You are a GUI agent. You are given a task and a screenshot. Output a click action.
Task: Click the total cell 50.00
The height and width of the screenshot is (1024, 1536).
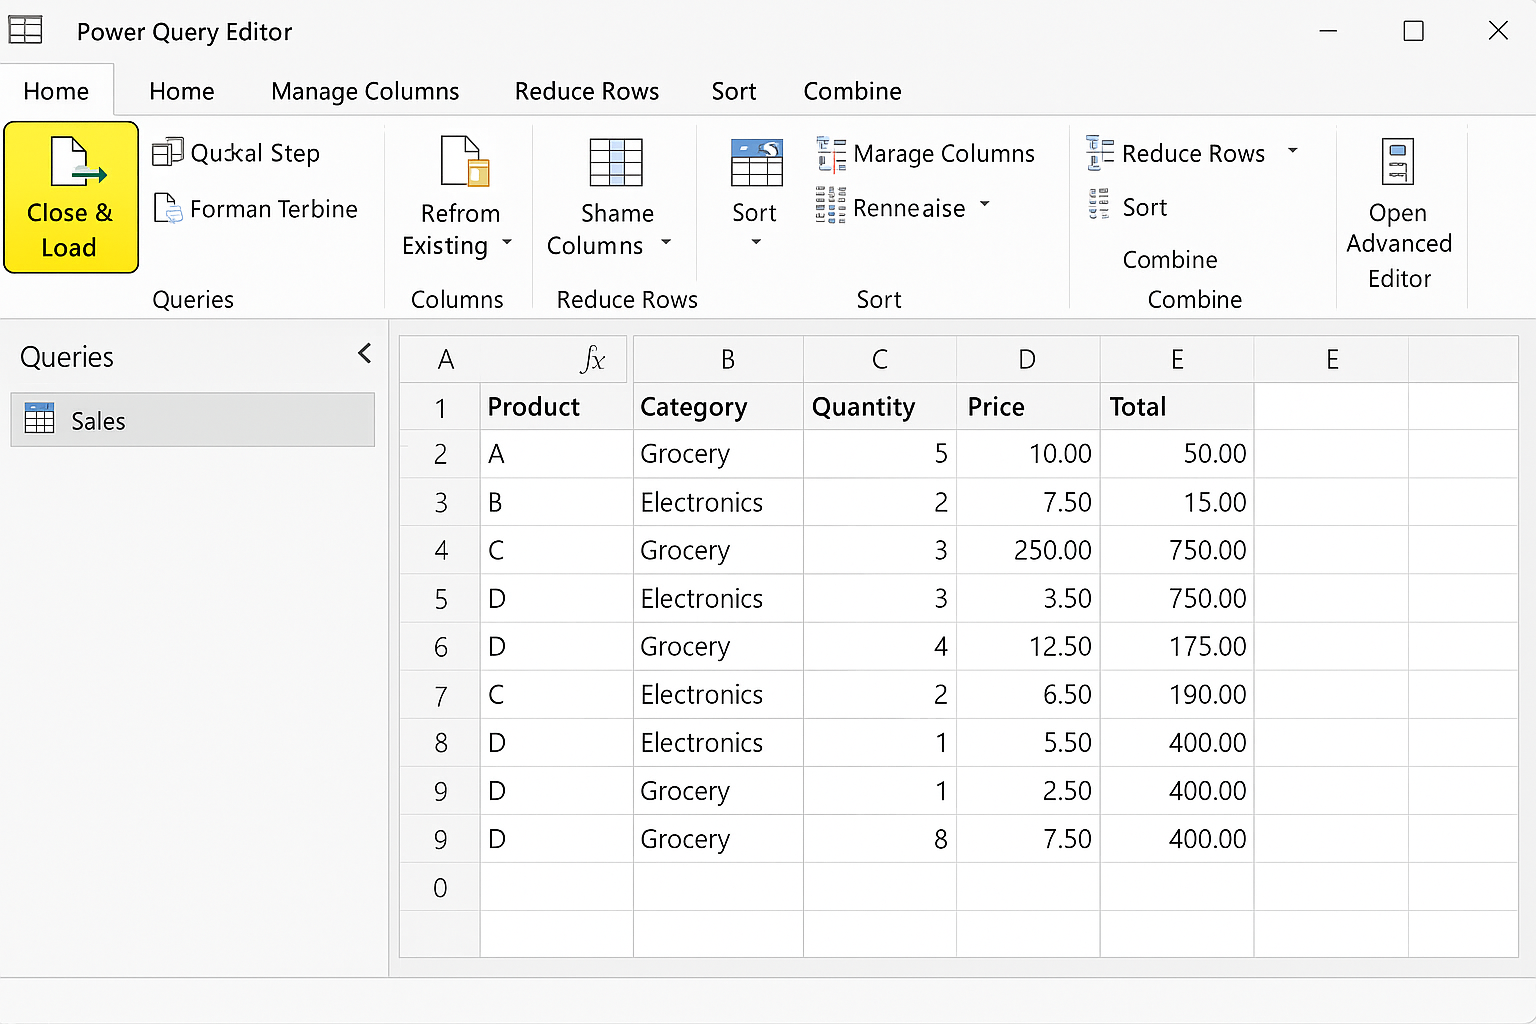pos(1177,454)
